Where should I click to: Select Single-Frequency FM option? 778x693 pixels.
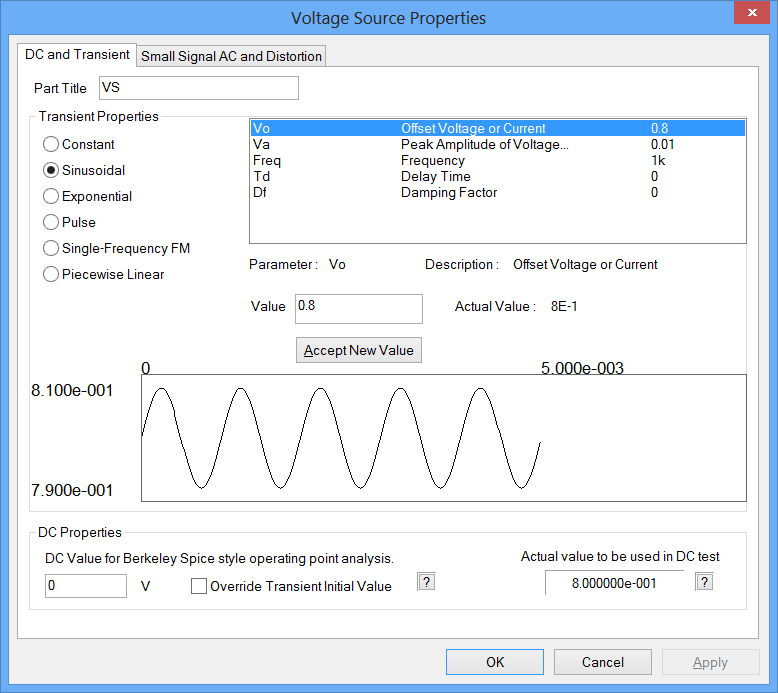click(x=51, y=249)
